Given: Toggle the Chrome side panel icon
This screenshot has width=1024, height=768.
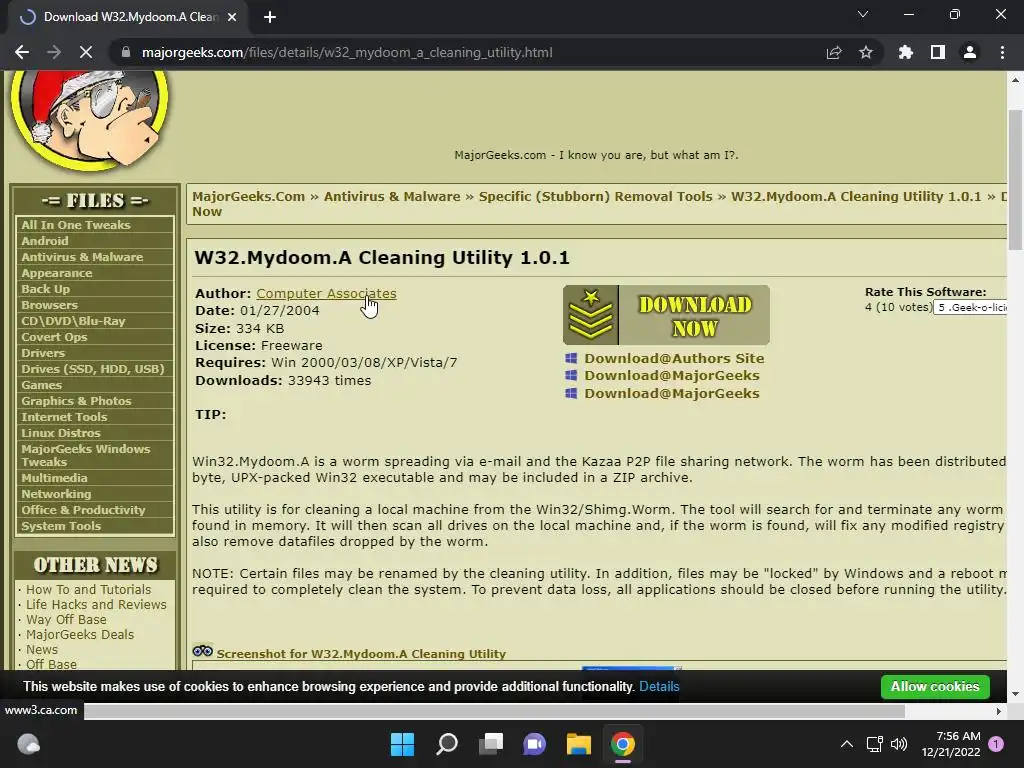Looking at the screenshot, I should tap(938, 52).
